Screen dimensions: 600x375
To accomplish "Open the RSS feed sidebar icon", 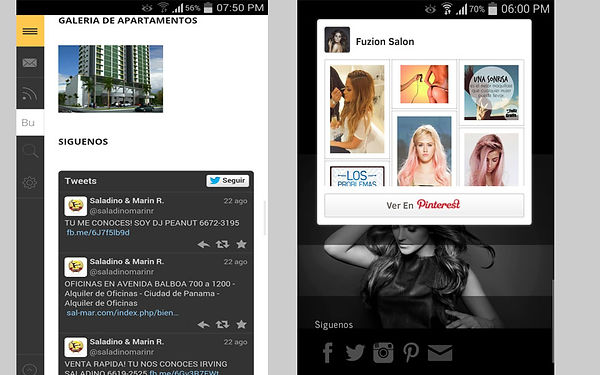I will tap(30, 94).
